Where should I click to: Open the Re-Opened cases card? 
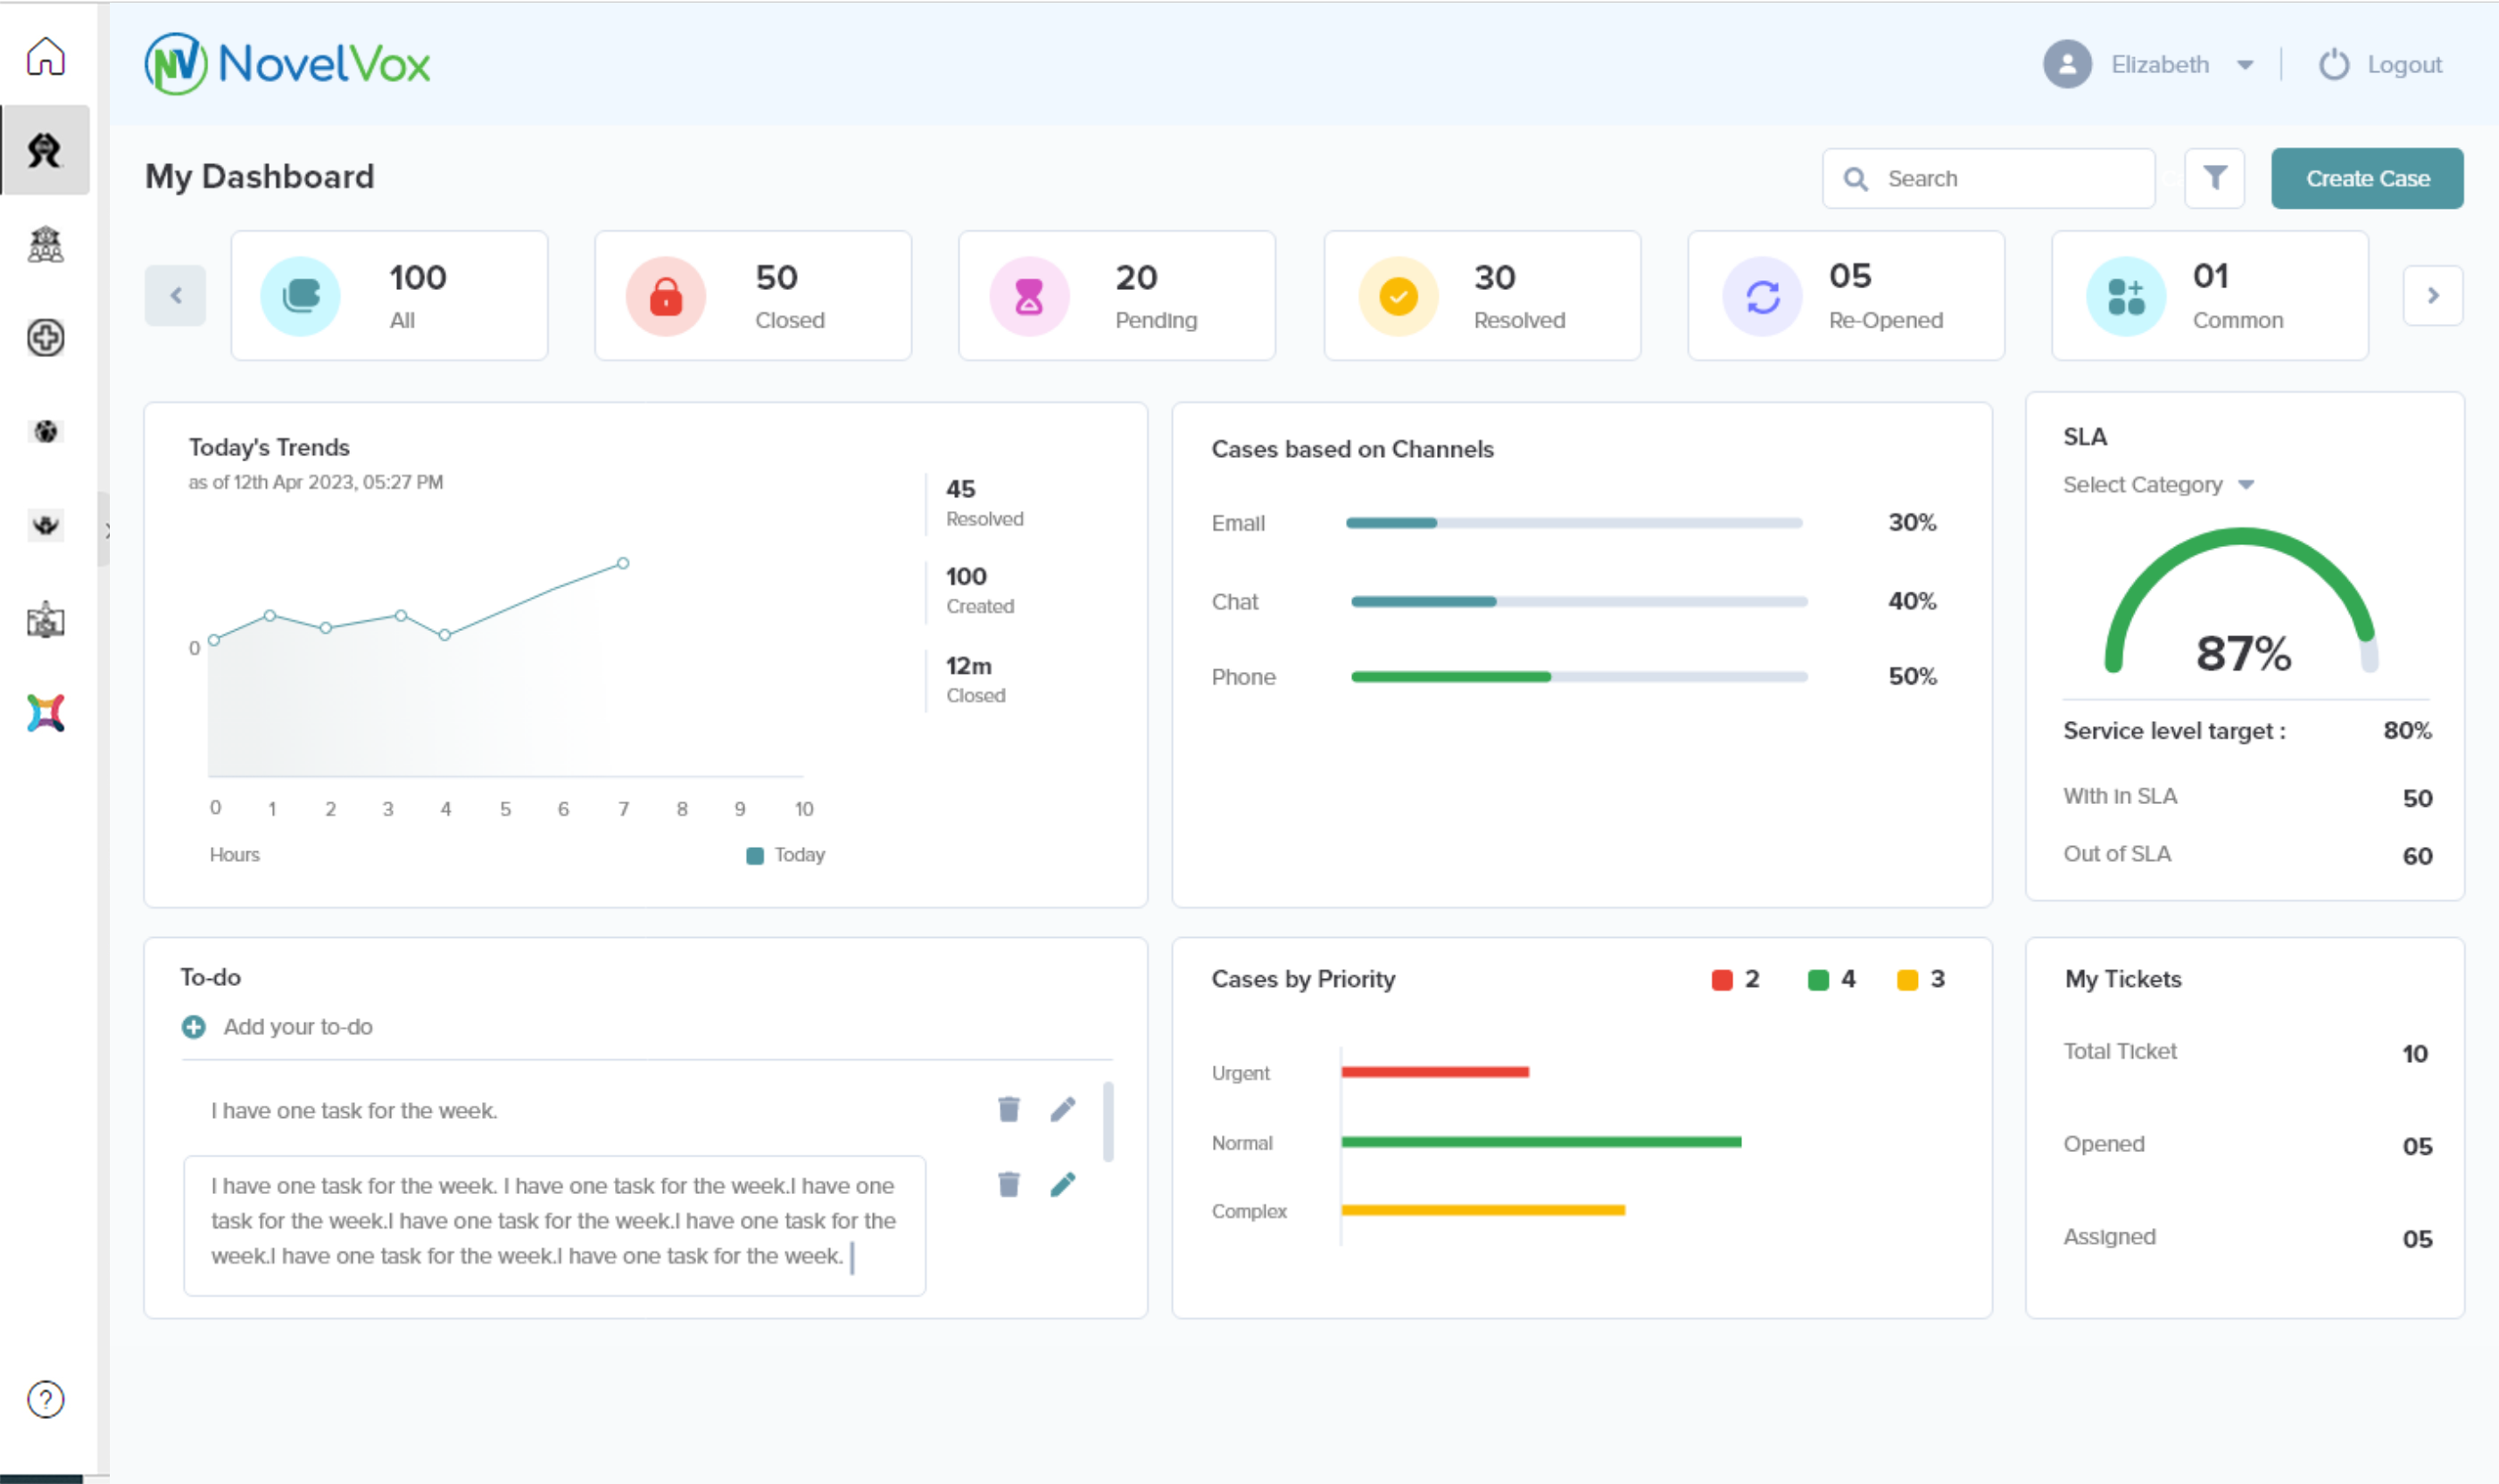1845,296
